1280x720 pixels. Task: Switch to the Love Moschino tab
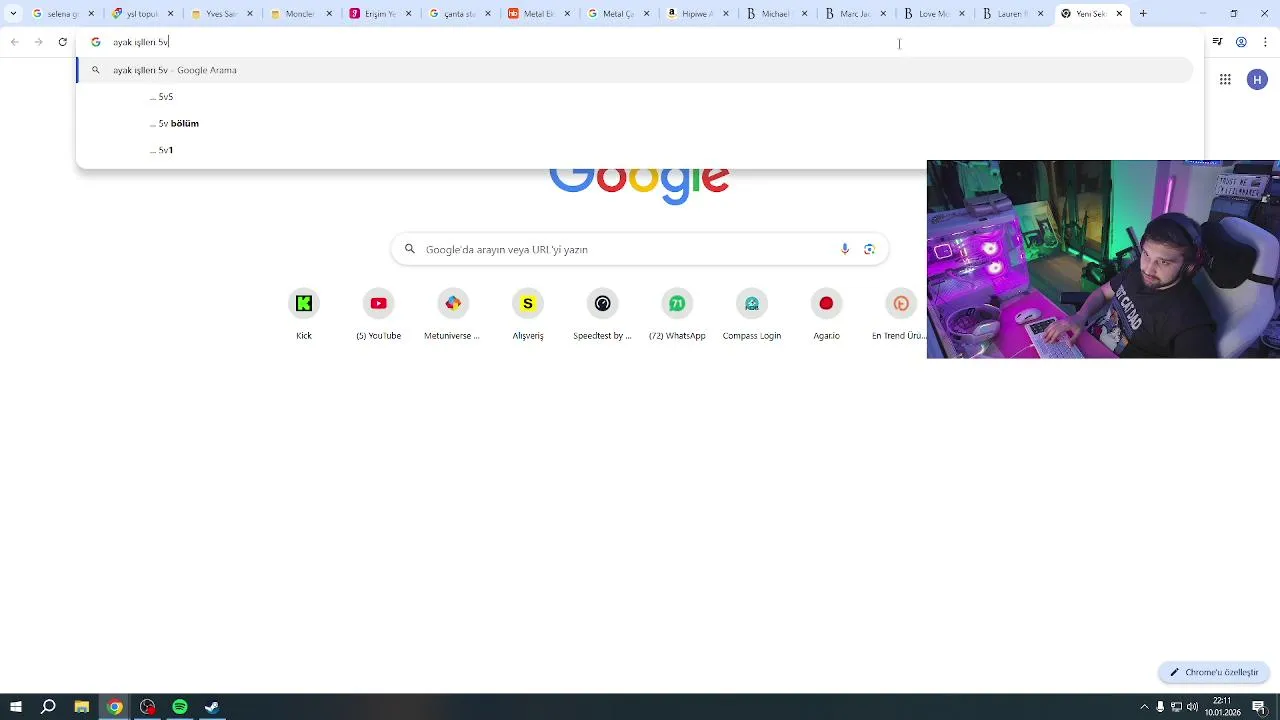932,14
